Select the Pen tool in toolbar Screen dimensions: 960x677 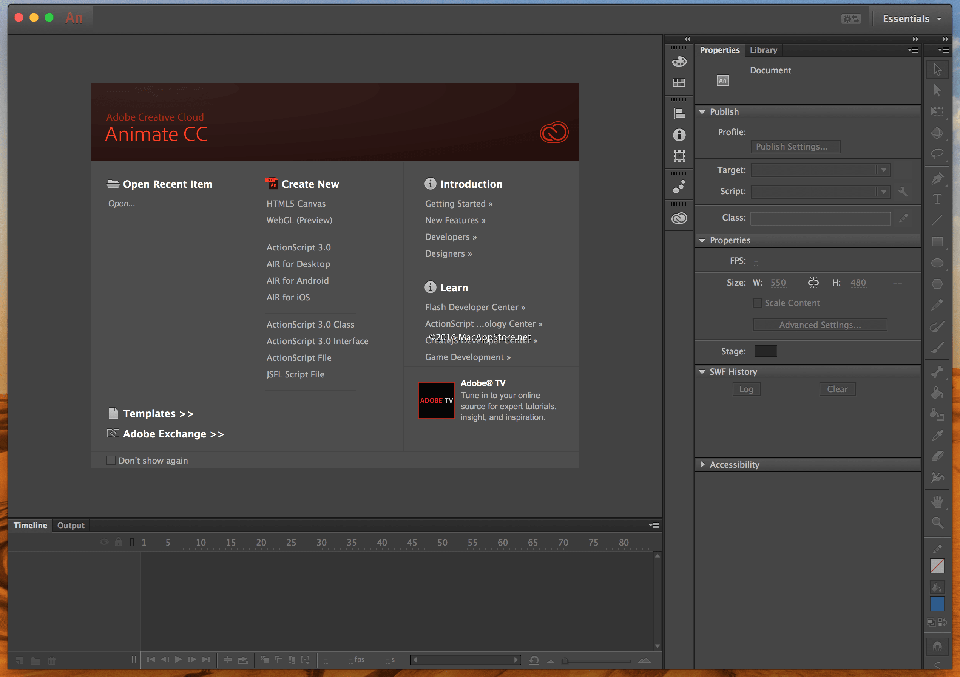(937, 178)
